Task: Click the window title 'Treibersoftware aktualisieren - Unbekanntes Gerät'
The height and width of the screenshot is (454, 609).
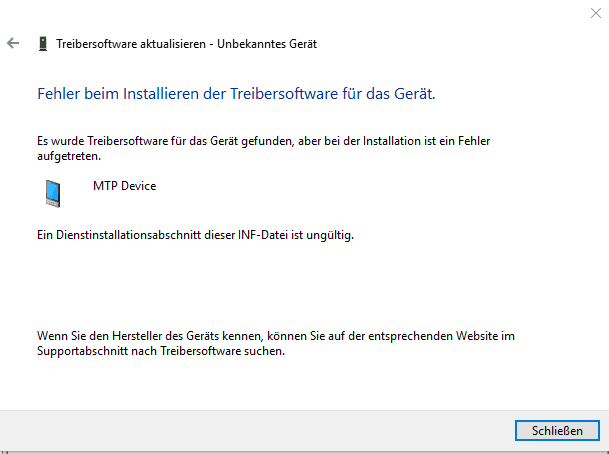Action: (x=186, y=44)
